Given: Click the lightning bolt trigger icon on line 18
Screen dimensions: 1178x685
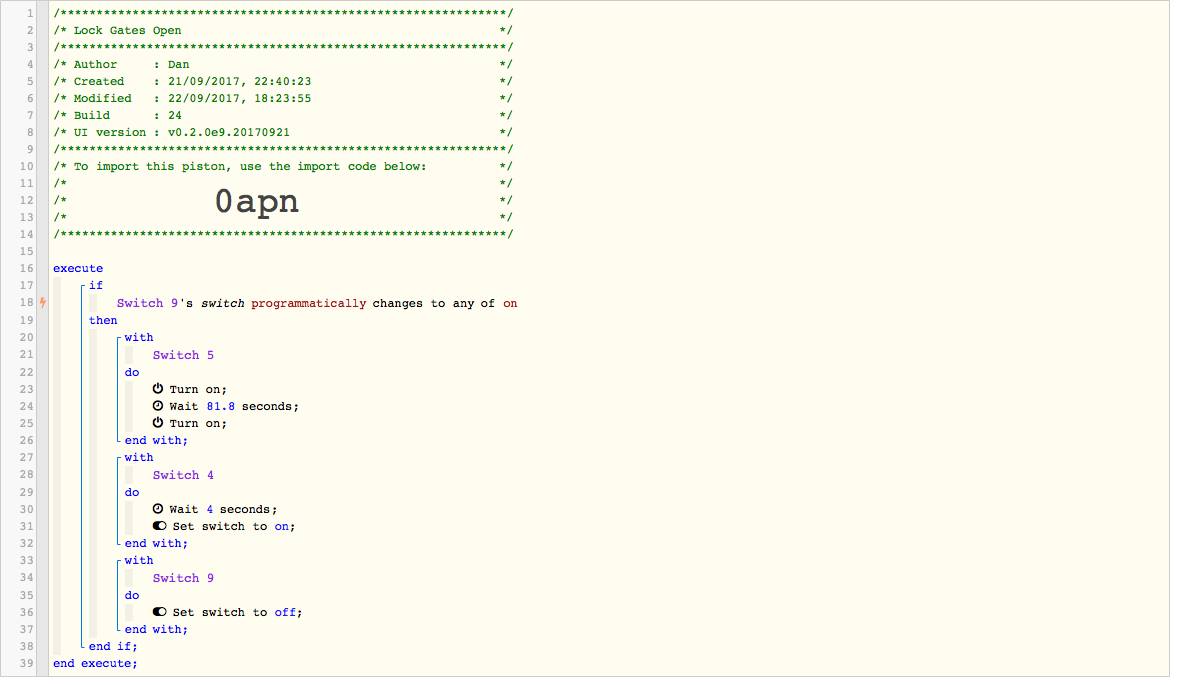Looking at the screenshot, I should point(43,303).
